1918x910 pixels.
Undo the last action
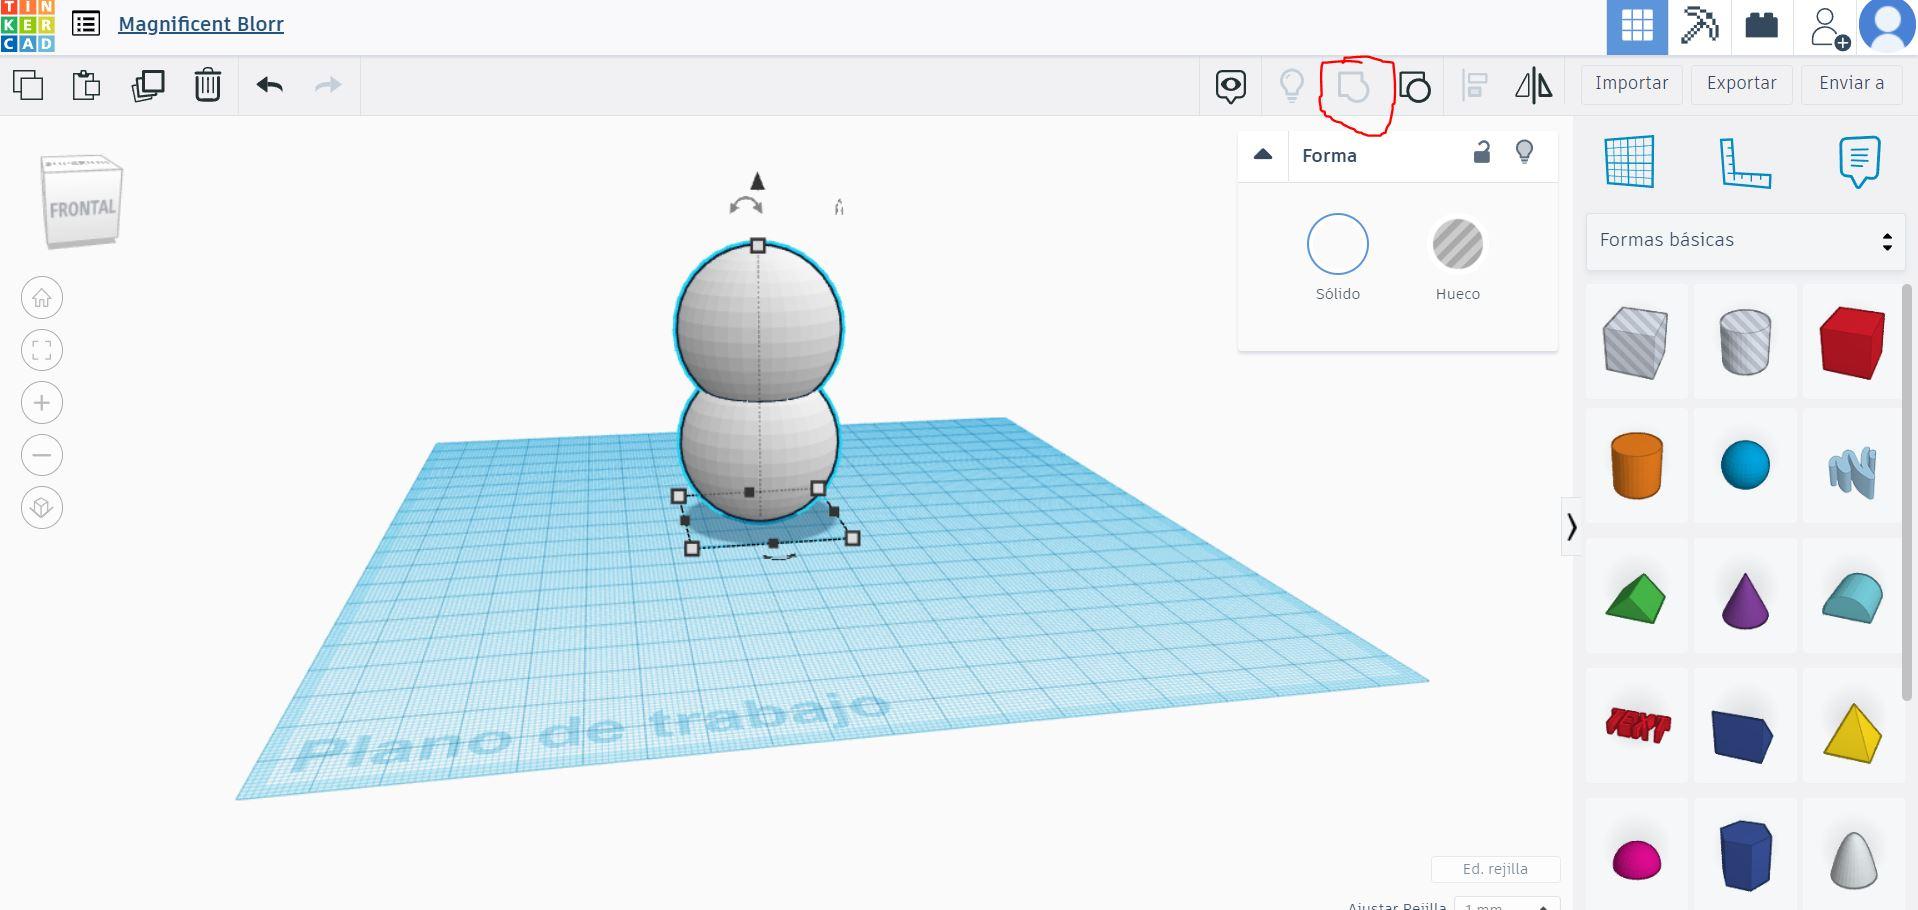pos(270,85)
